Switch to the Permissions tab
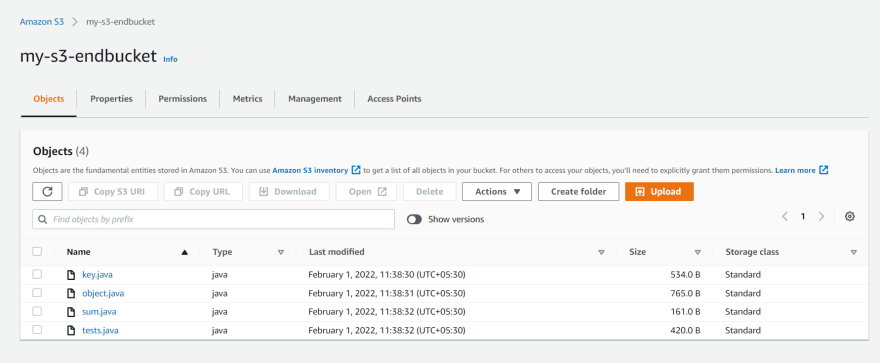This screenshot has height=363, width=880. click(x=182, y=99)
